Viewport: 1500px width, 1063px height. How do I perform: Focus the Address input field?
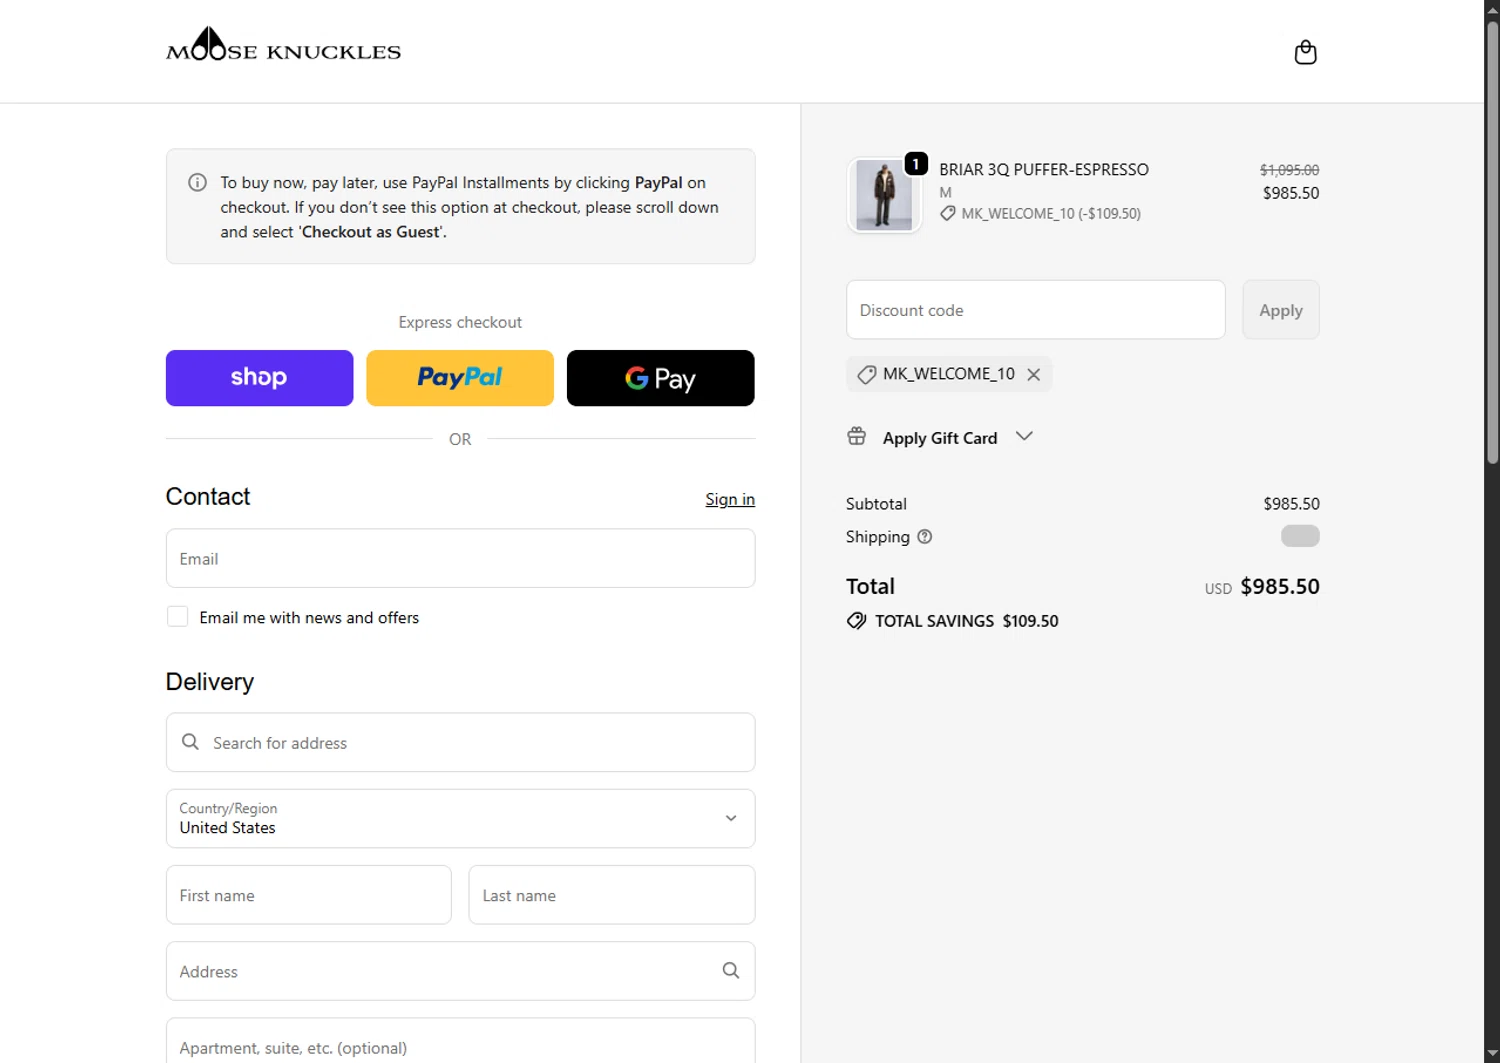tap(460, 971)
